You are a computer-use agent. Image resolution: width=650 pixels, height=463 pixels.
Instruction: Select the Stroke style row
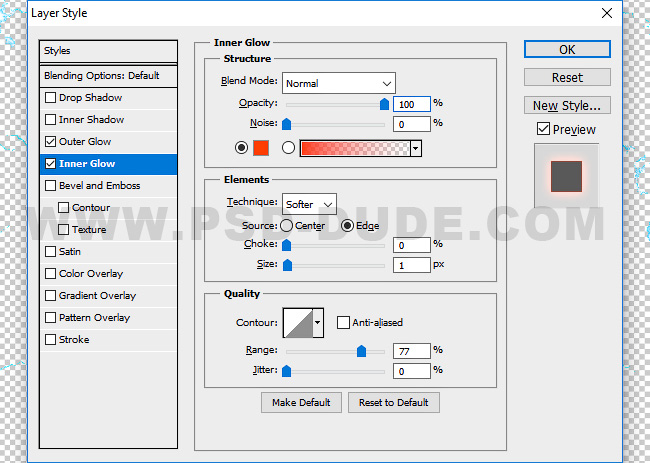[108, 339]
